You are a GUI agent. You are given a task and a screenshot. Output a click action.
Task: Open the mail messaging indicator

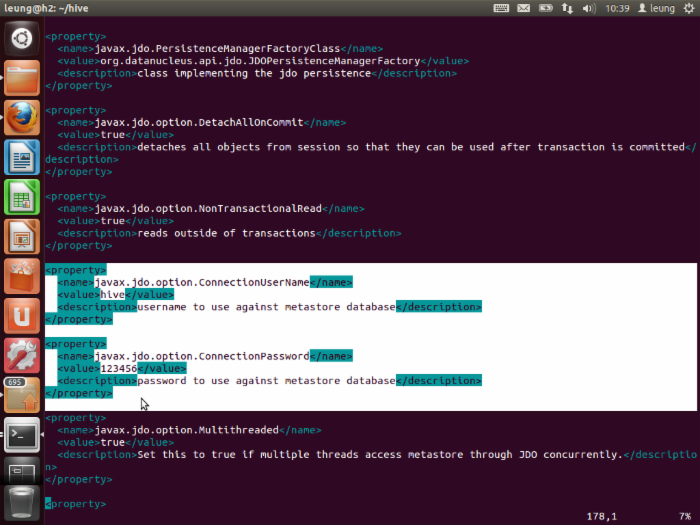[x=523, y=8]
